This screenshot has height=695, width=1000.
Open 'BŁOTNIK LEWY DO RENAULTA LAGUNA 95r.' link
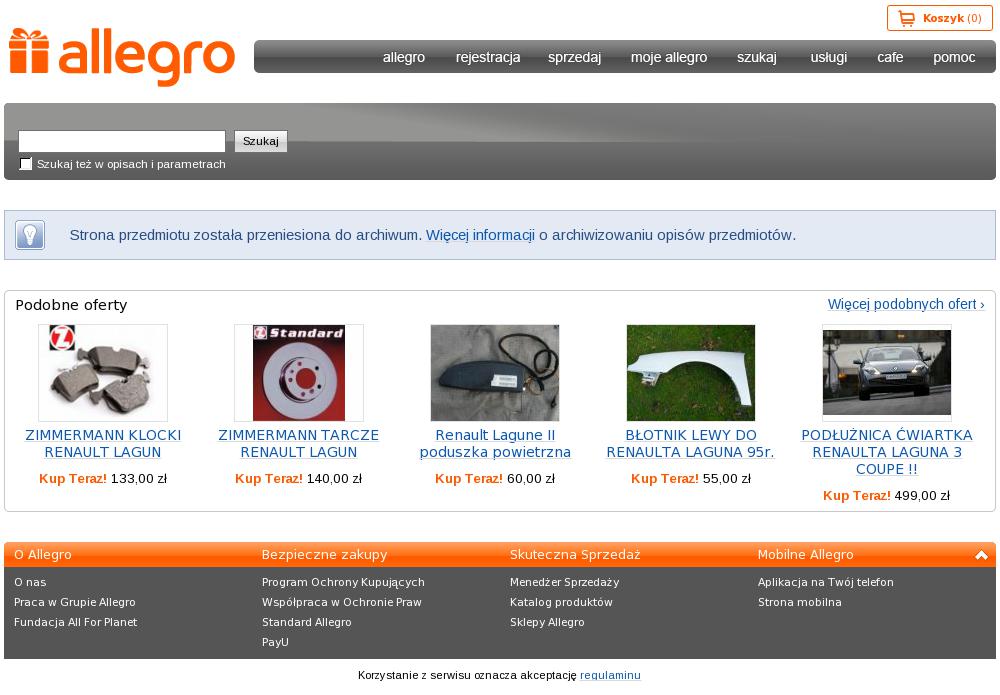point(691,444)
